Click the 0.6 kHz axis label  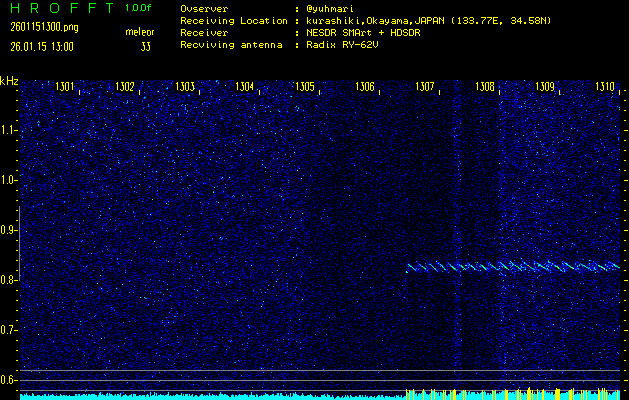click(x=8, y=380)
